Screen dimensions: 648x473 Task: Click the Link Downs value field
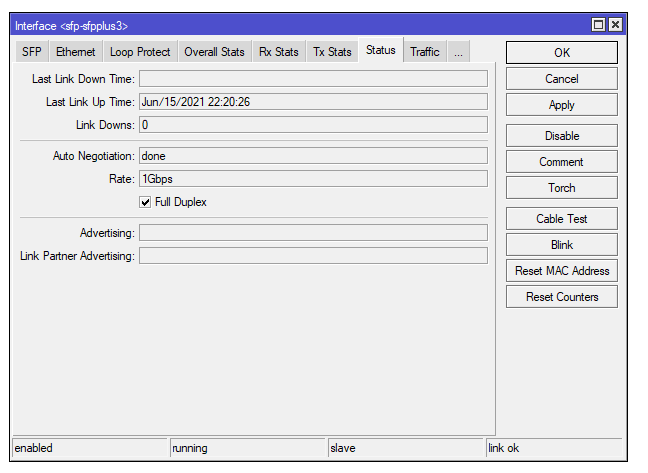tap(313, 125)
